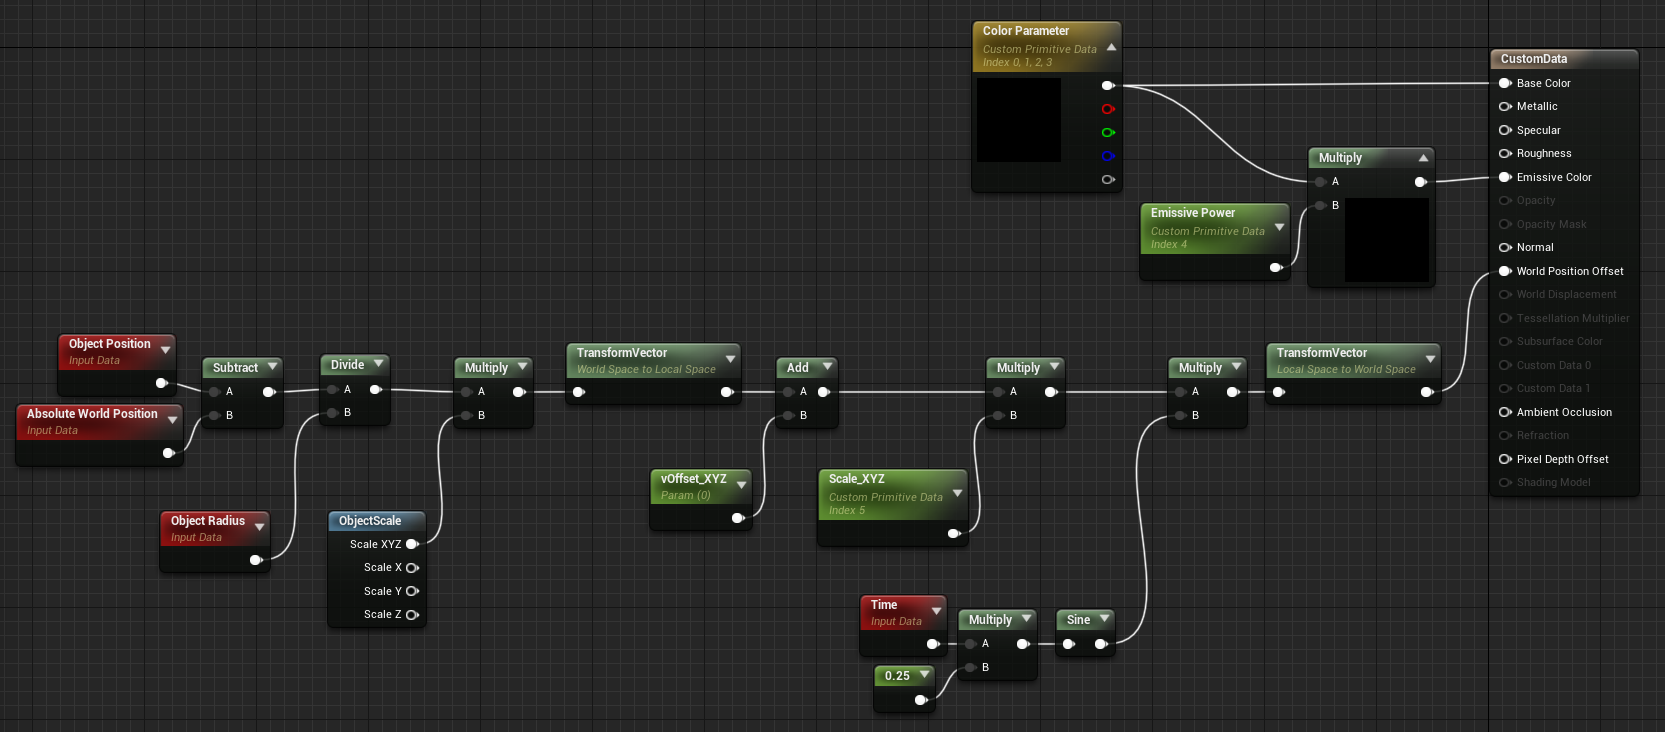1665x732 pixels.
Task: Collapse the Color Parameter node preview
Action: tap(1111, 47)
